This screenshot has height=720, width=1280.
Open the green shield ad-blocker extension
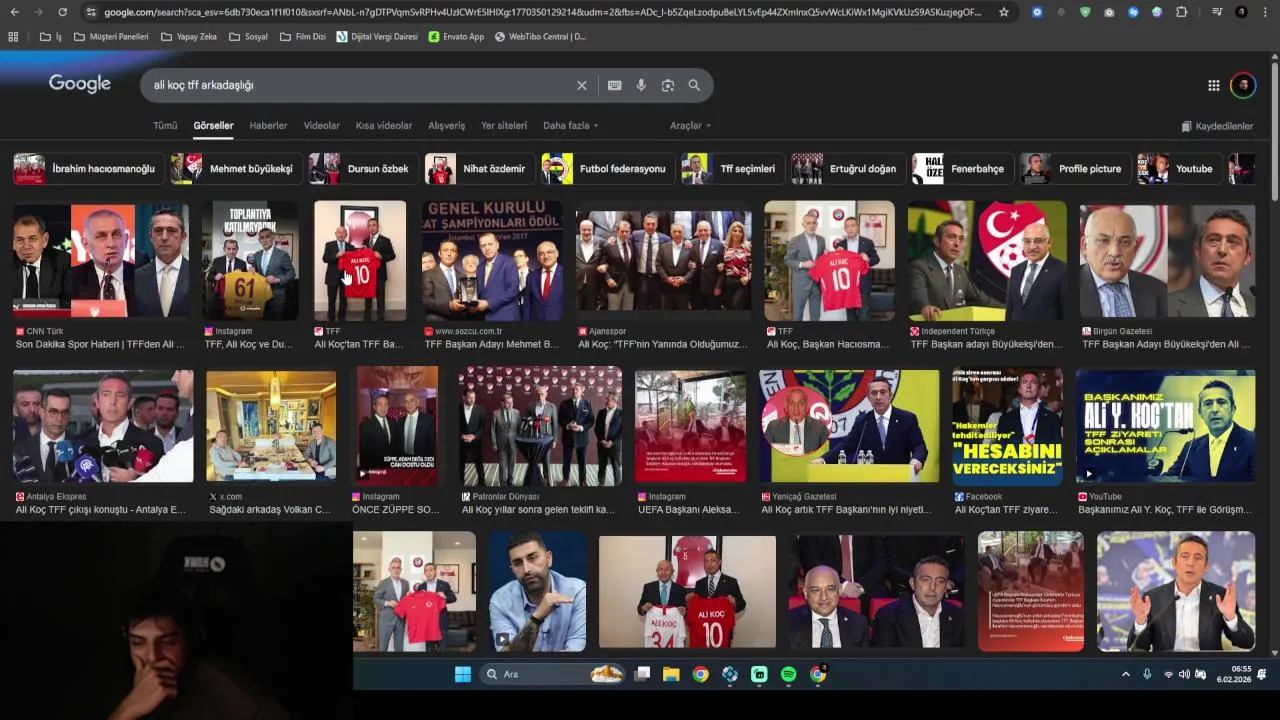(x=1085, y=12)
